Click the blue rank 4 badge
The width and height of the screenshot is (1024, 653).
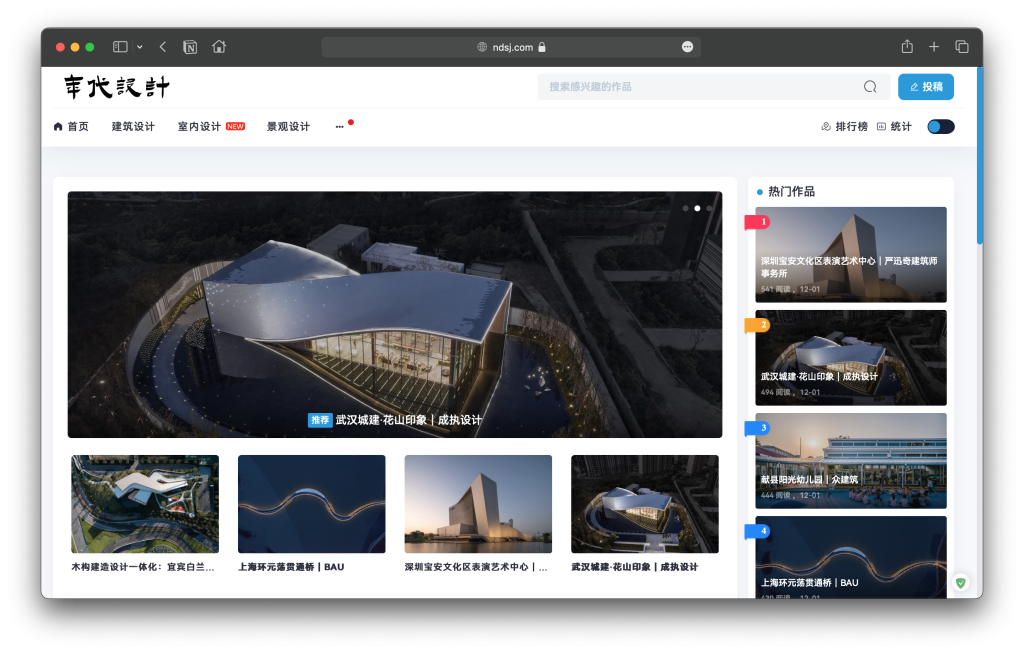tap(758, 532)
